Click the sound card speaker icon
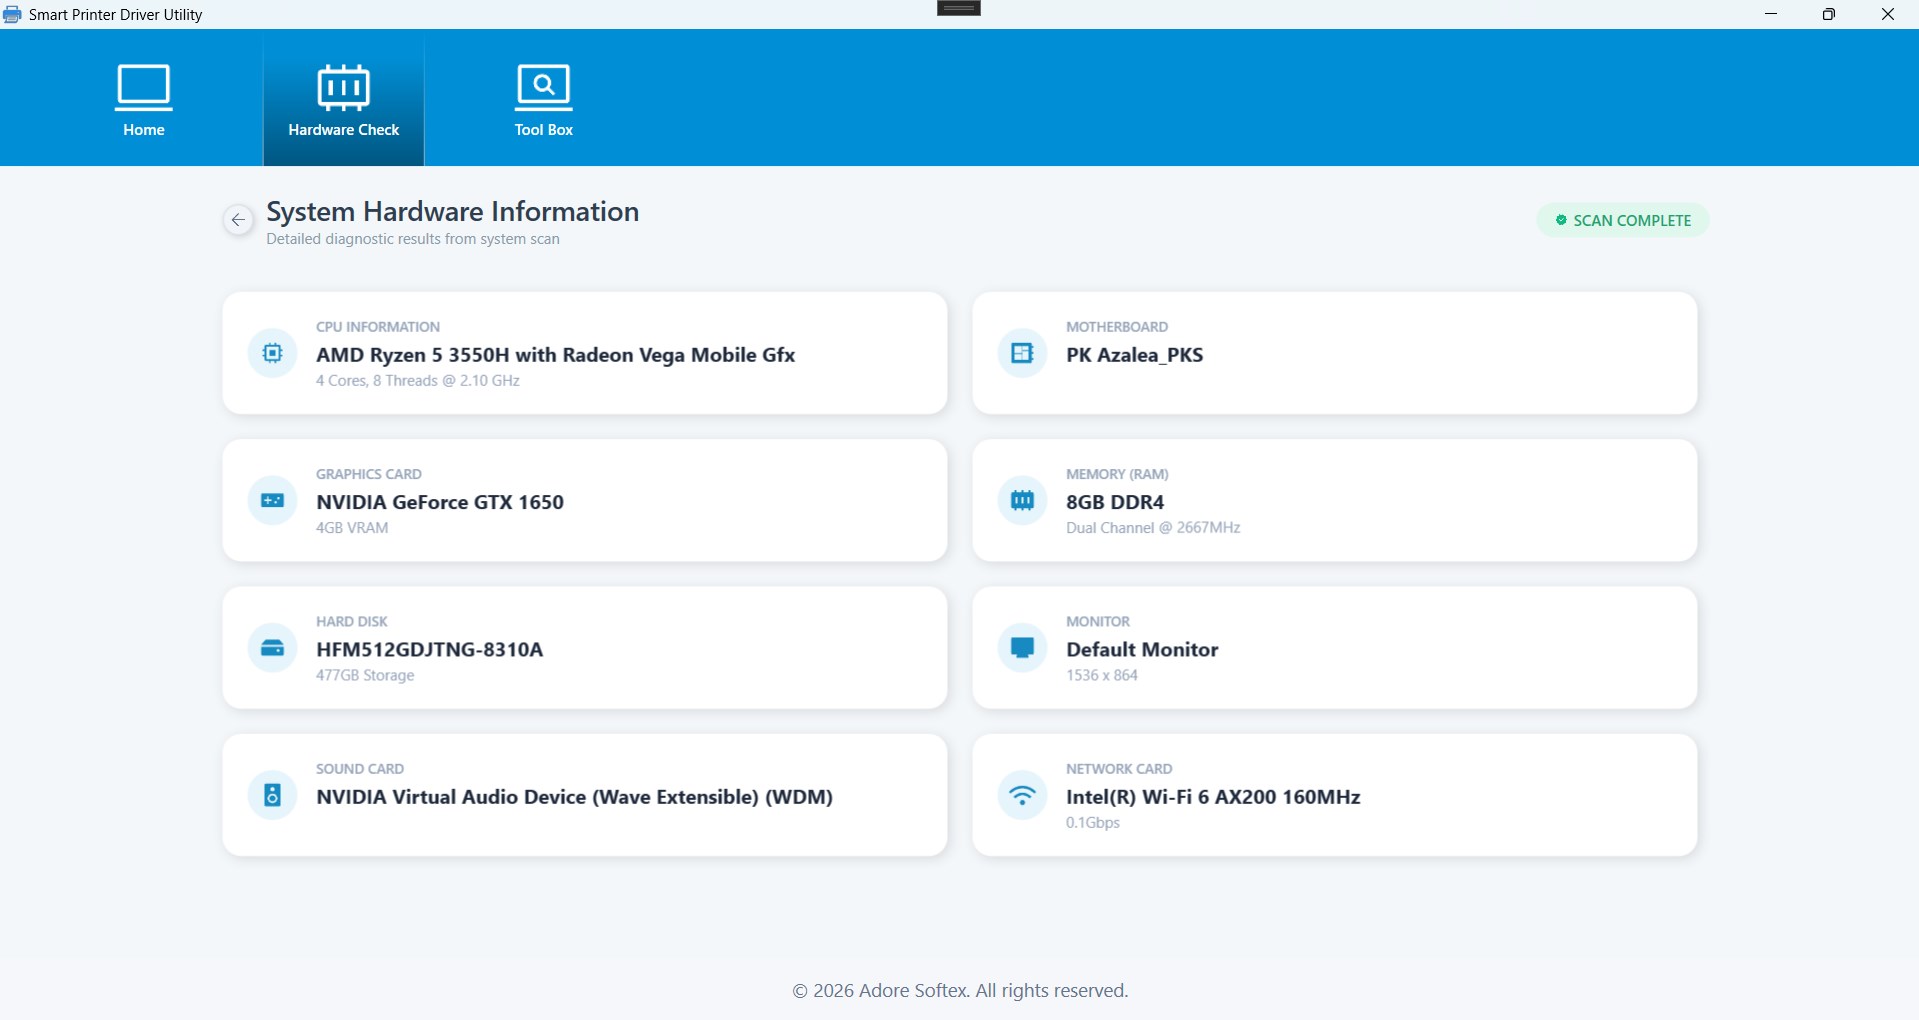Image resolution: width=1919 pixels, height=1020 pixels. pyautogui.click(x=273, y=795)
